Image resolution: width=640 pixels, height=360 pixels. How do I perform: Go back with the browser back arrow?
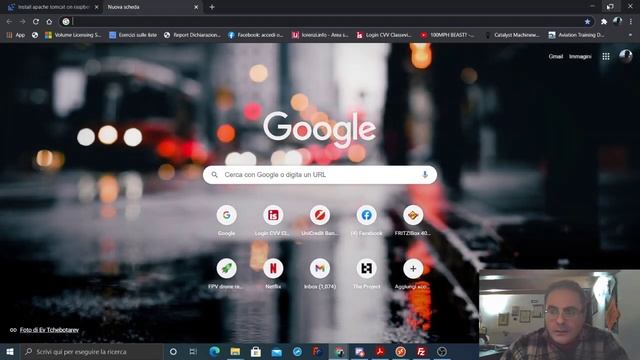click(x=9, y=22)
